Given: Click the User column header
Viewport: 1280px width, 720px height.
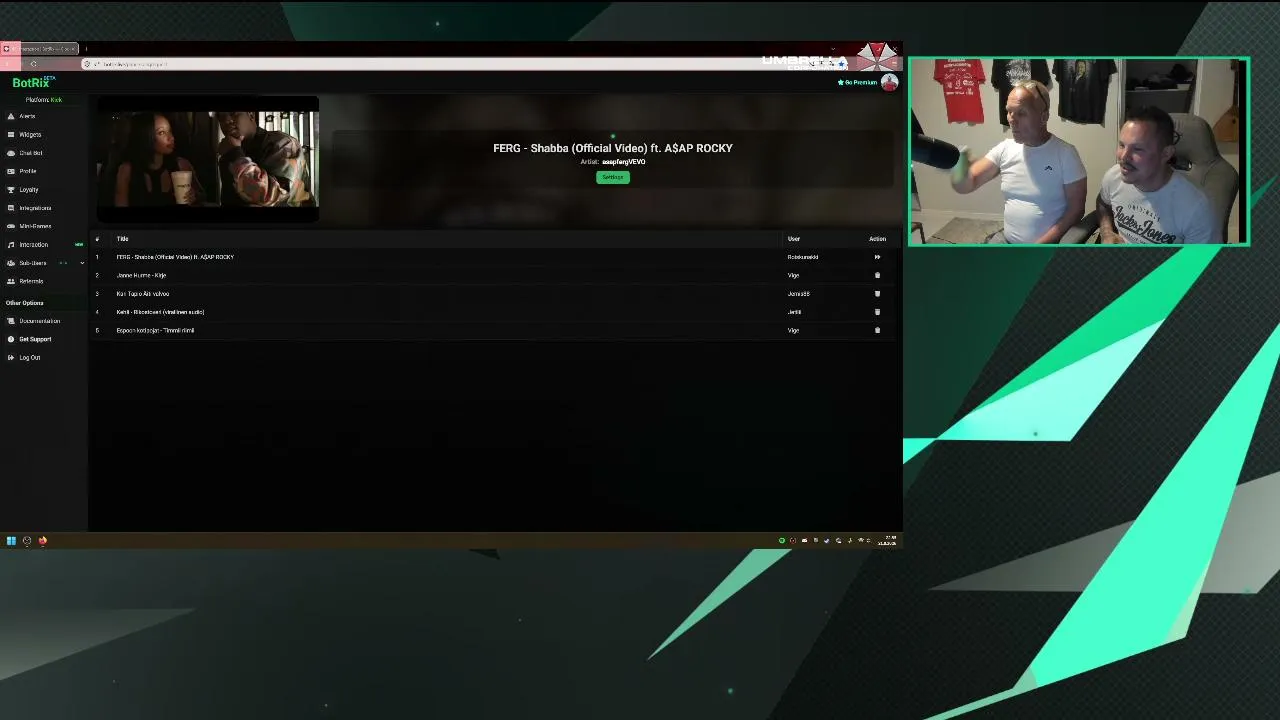Looking at the screenshot, I should pyautogui.click(x=793, y=239).
